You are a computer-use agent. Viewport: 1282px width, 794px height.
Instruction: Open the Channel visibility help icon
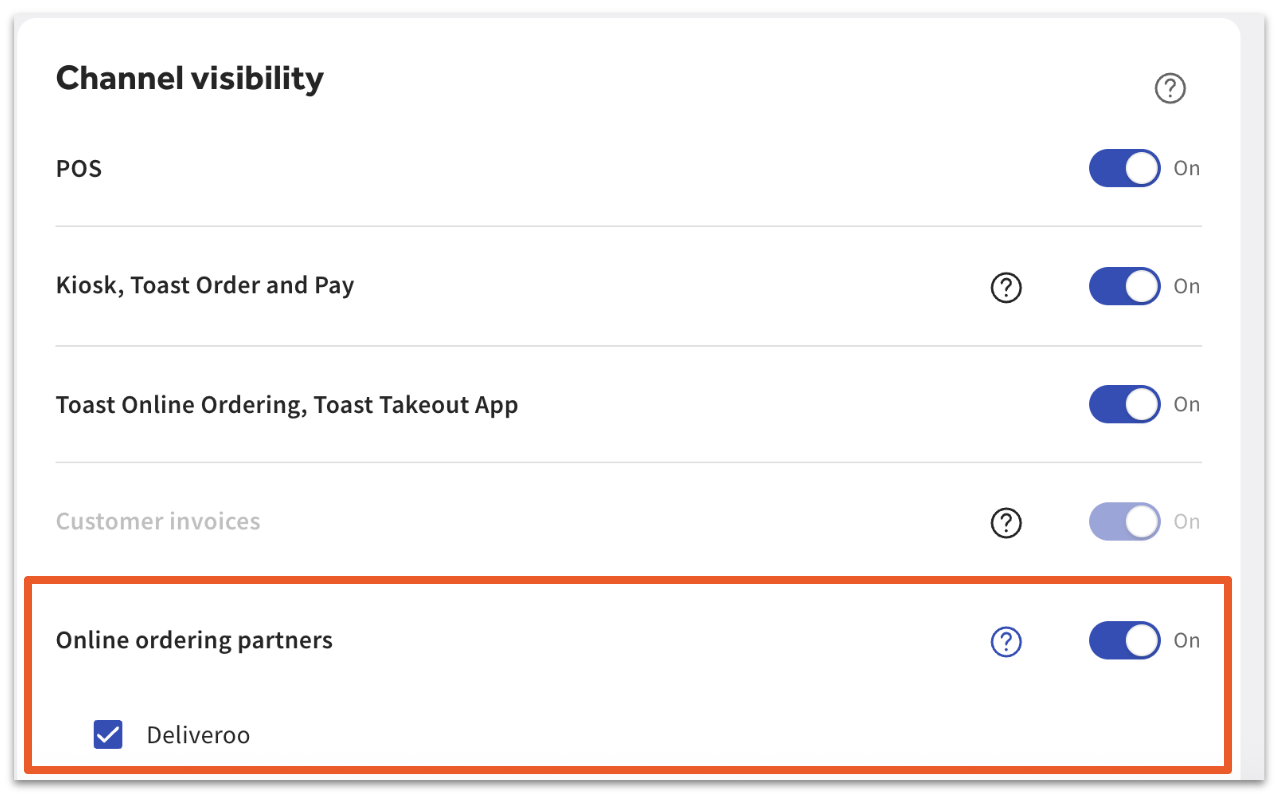click(x=1169, y=89)
